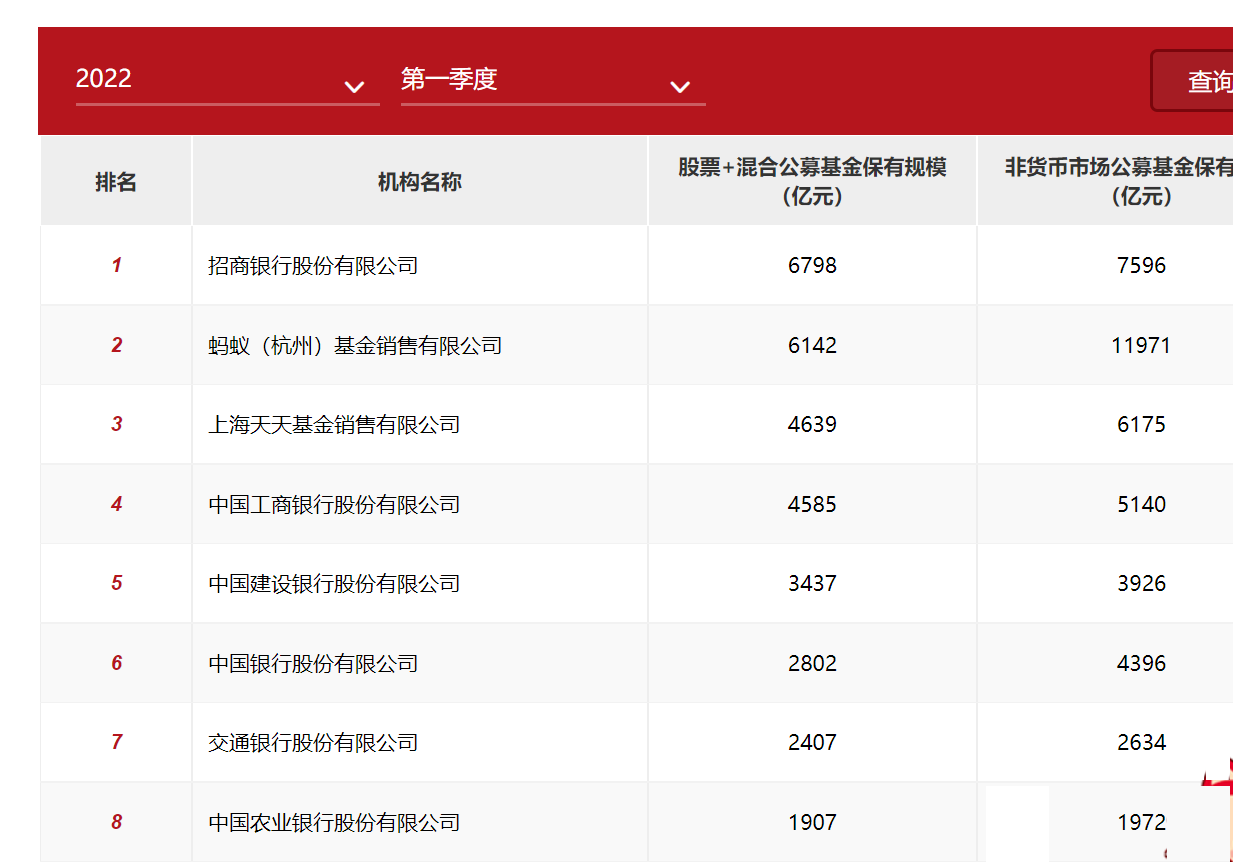Select 蚂蚁（杭州）基金销售有限公司 row name
Viewport: 1233px width, 862px height.
click(355, 346)
